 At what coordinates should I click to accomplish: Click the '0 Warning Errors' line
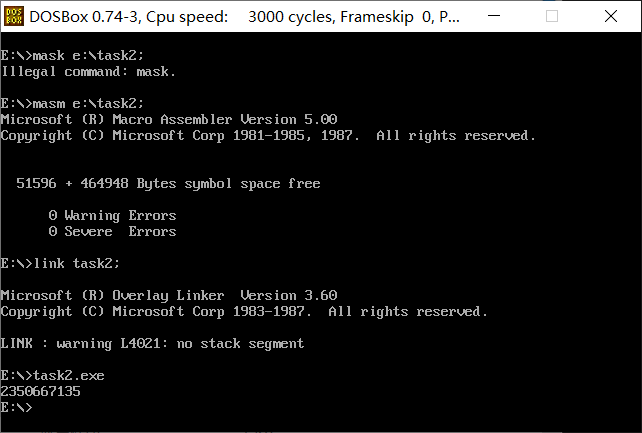(113, 216)
